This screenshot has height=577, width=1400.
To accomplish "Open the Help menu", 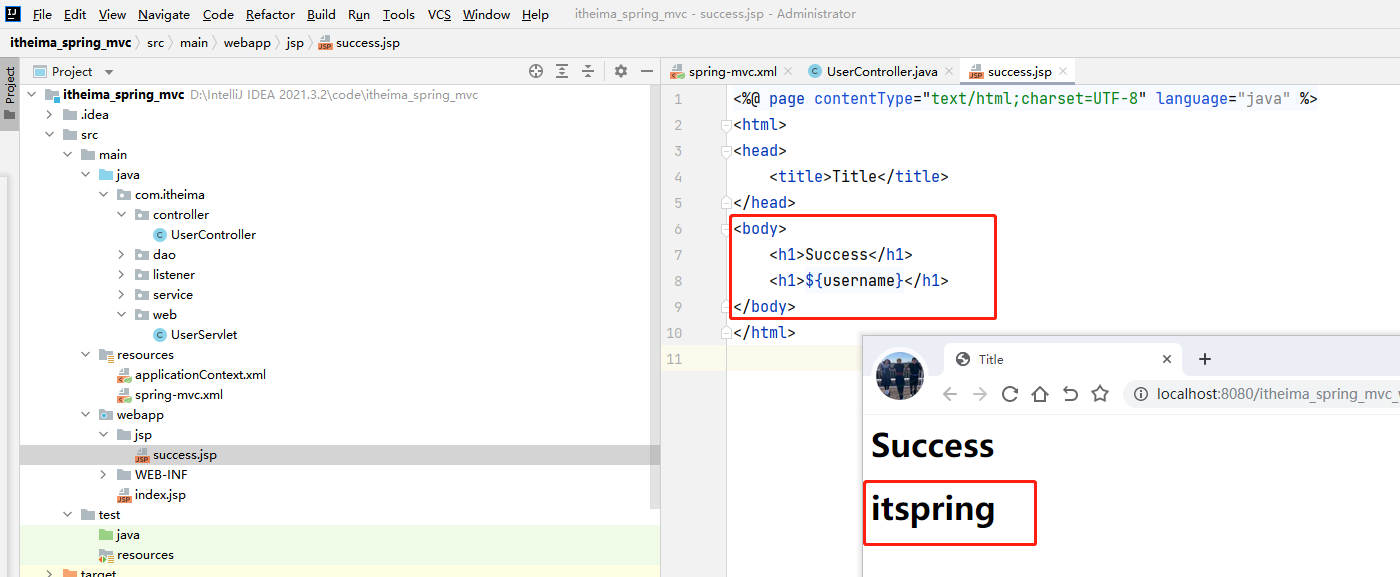I will point(535,14).
